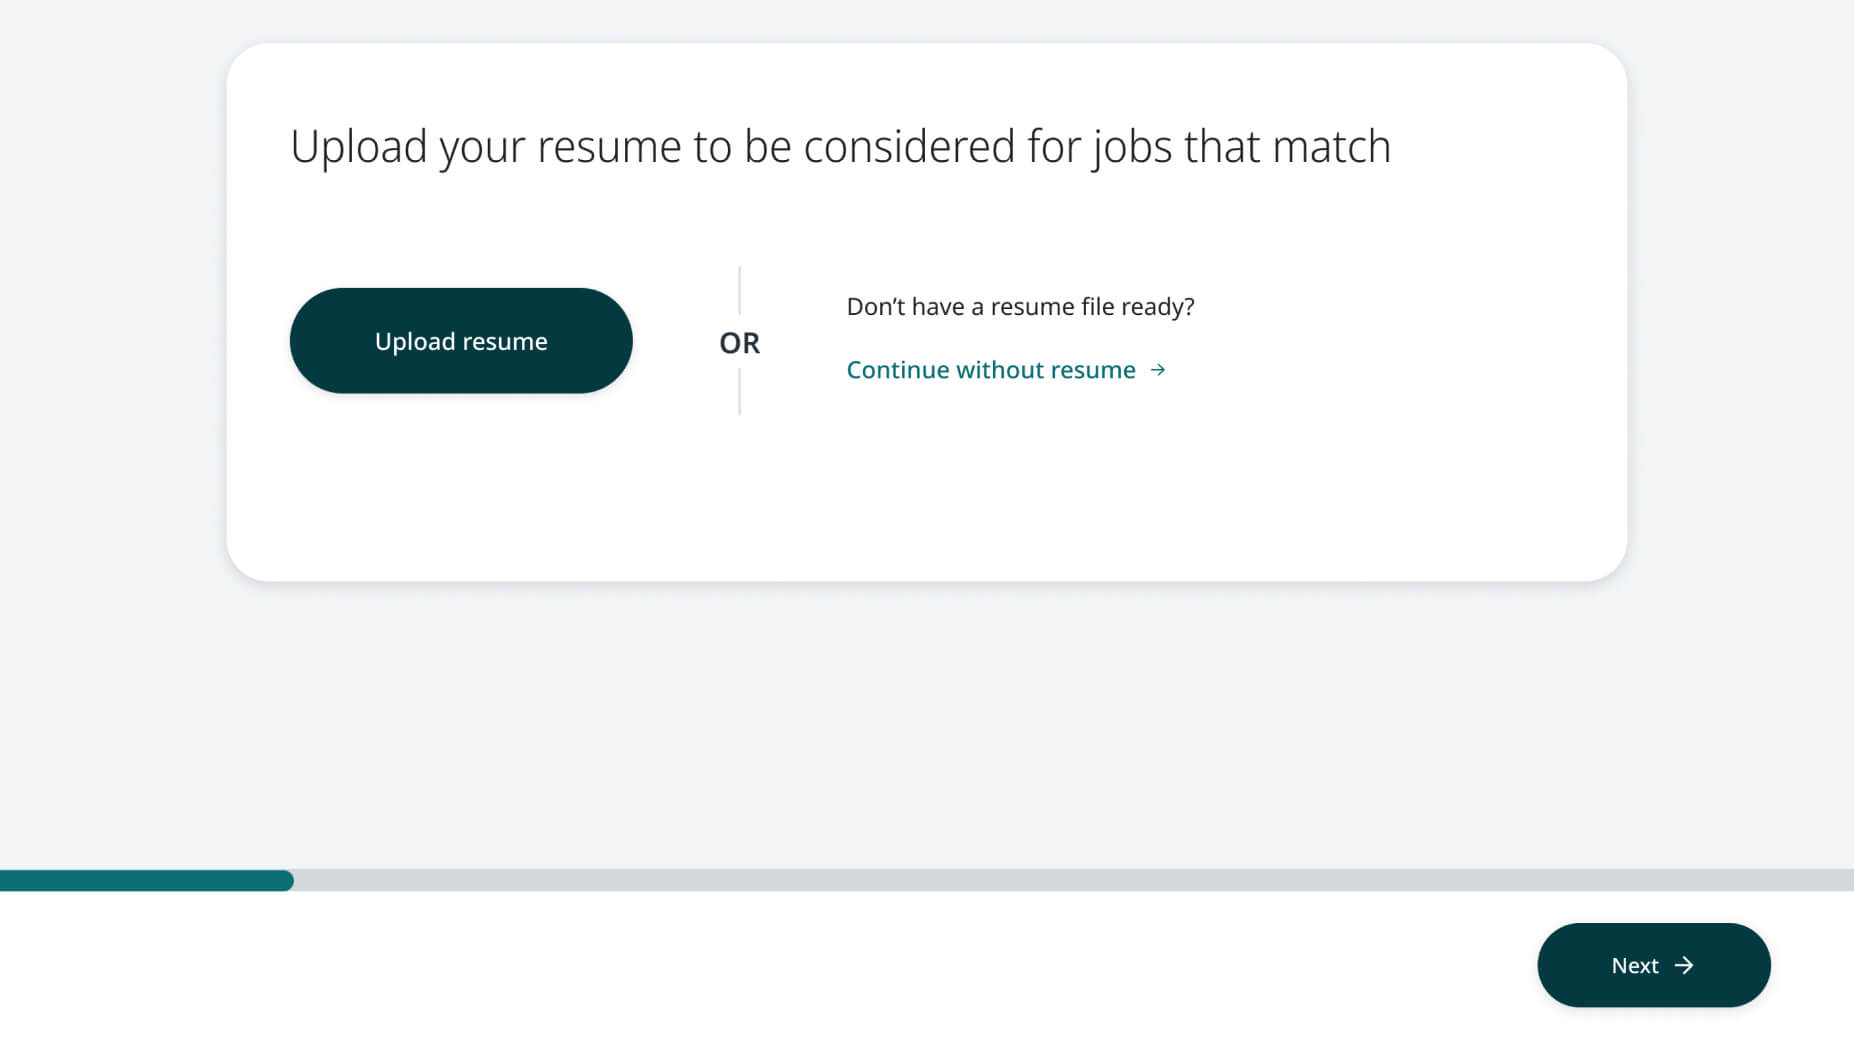Click the arrow beside Continue without resume
This screenshot has width=1854, height=1039.
1158,370
